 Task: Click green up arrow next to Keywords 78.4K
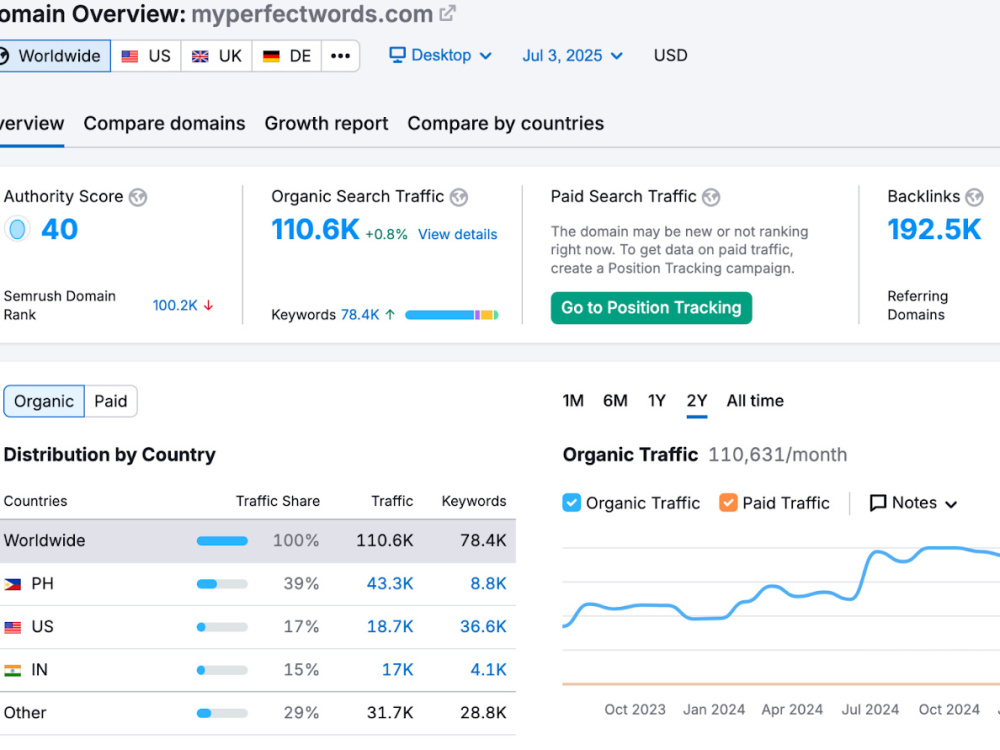[390, 314]
